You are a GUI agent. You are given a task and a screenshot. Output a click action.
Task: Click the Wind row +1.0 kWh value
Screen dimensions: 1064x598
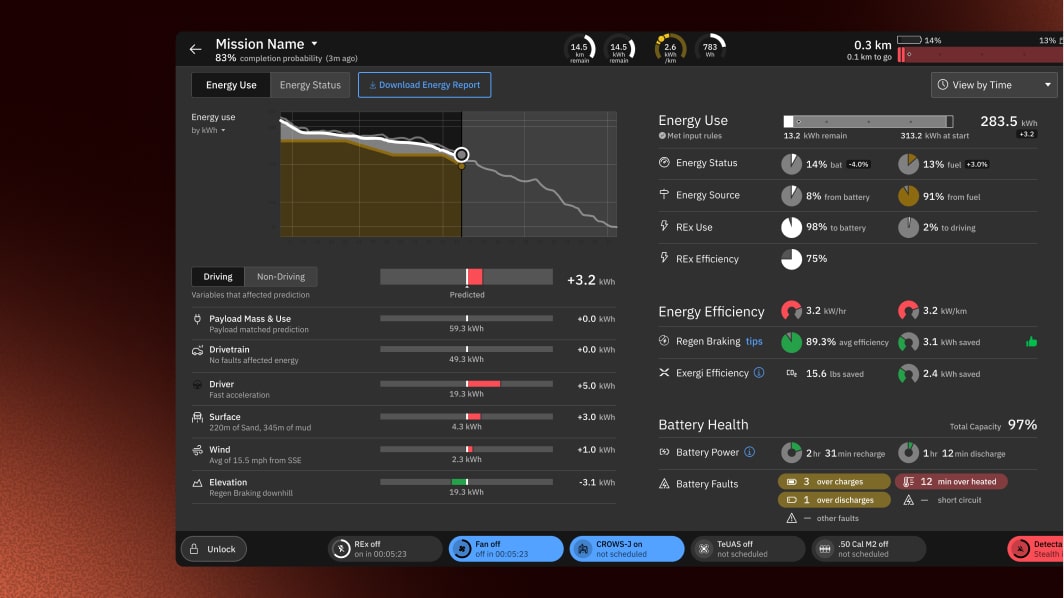(596, 449)
